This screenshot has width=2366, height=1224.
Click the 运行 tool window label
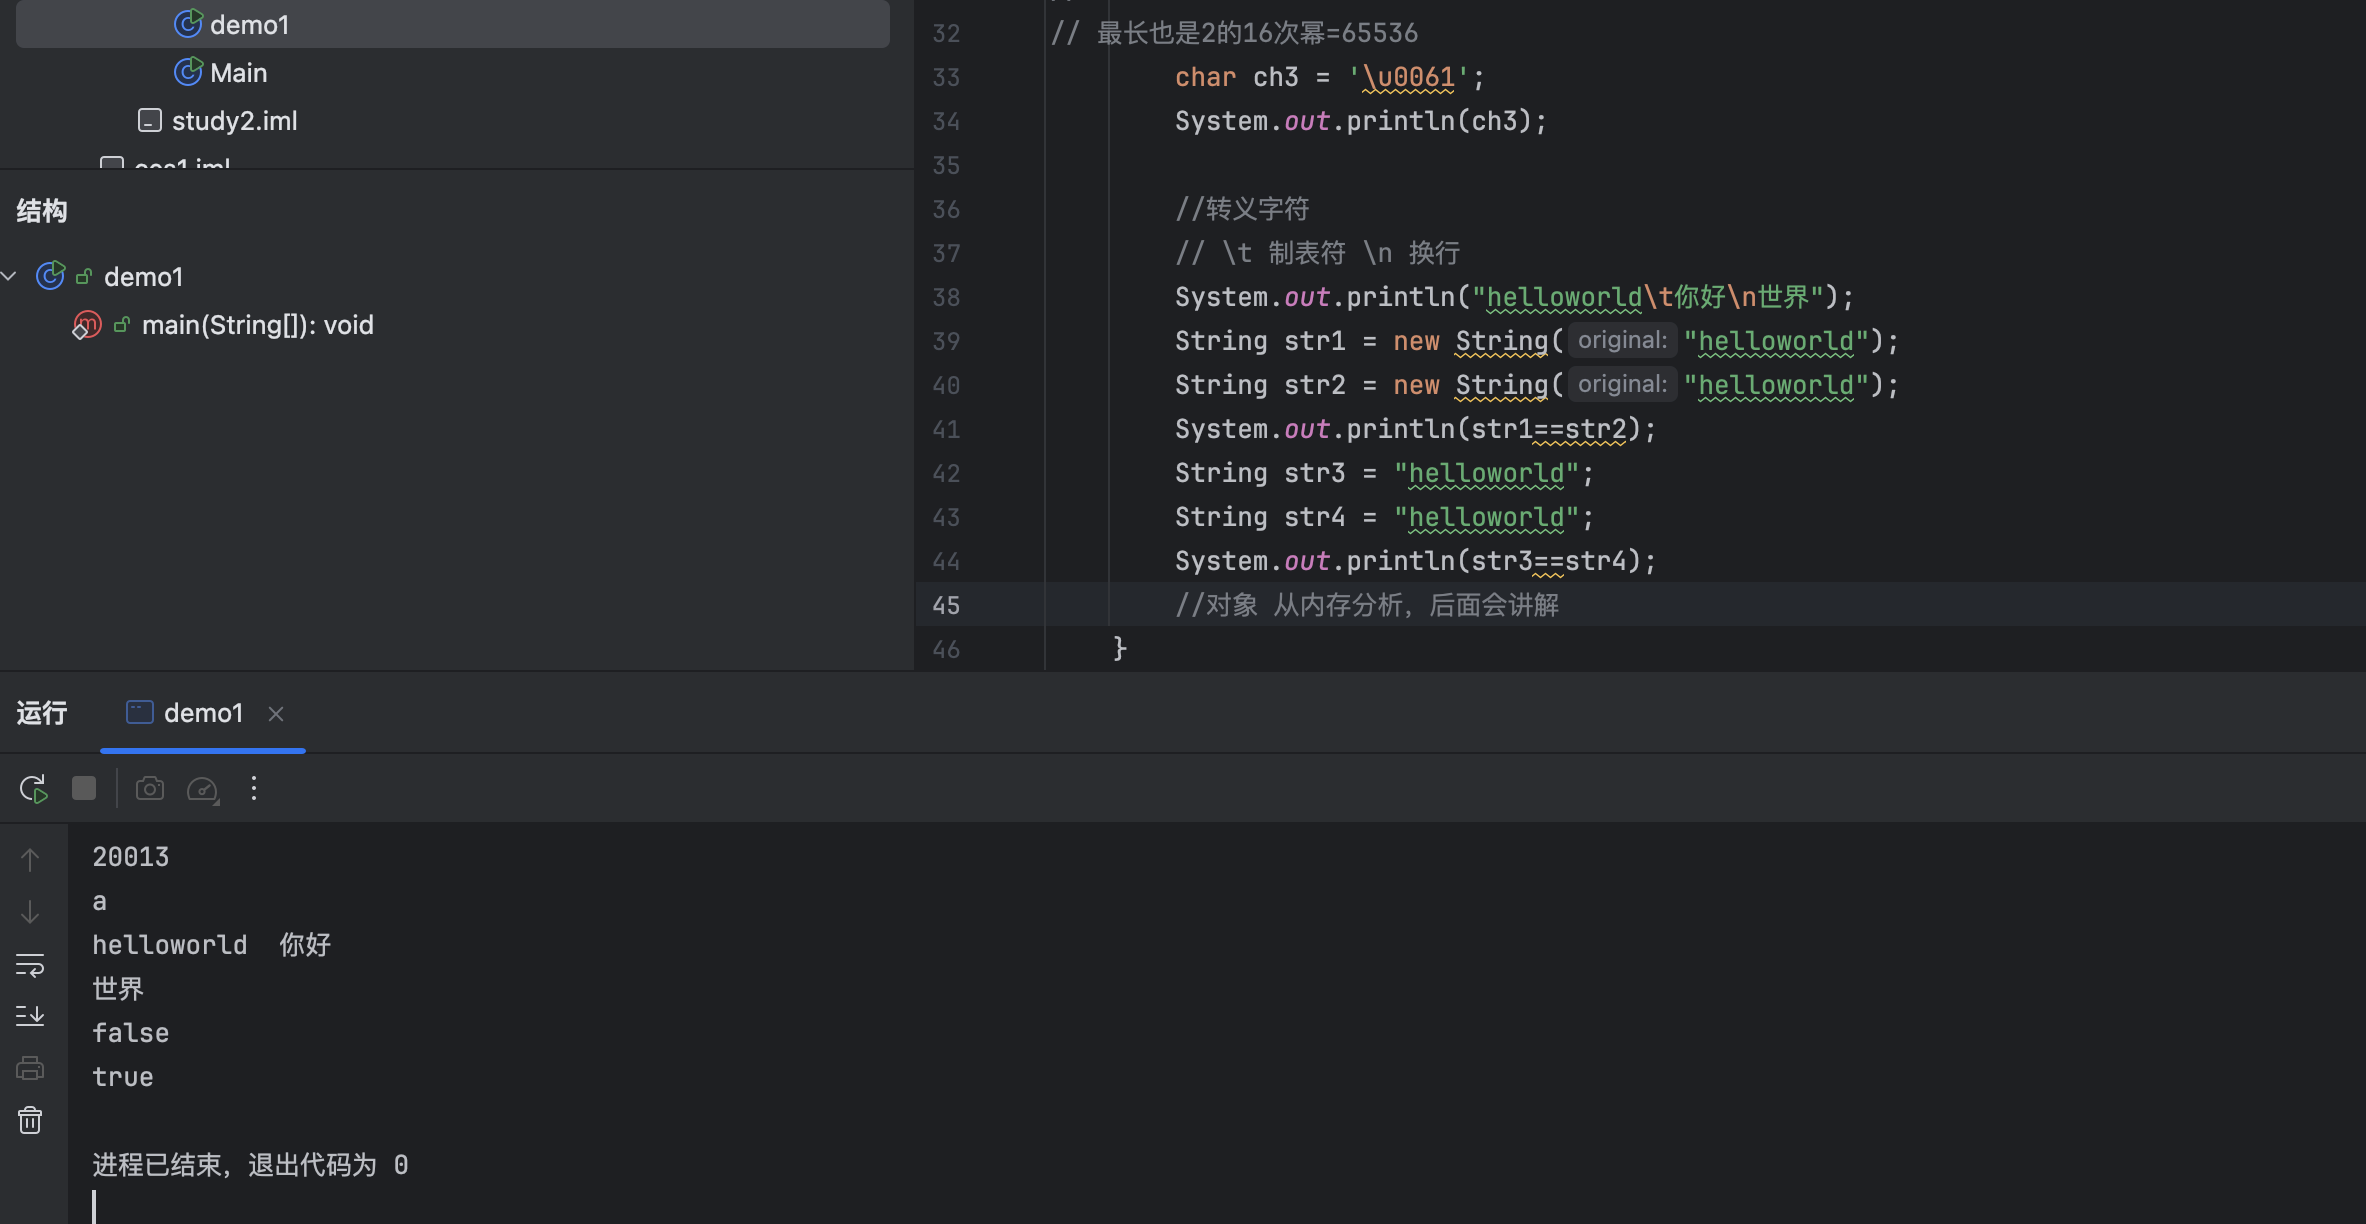pyautogui.click(x=42, y=713)
